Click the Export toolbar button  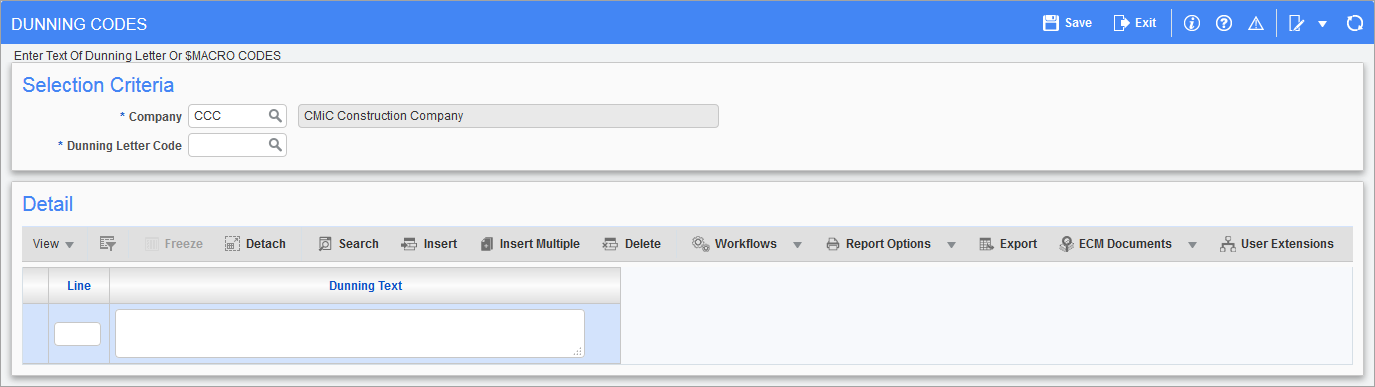click(x=1008, y=244)
